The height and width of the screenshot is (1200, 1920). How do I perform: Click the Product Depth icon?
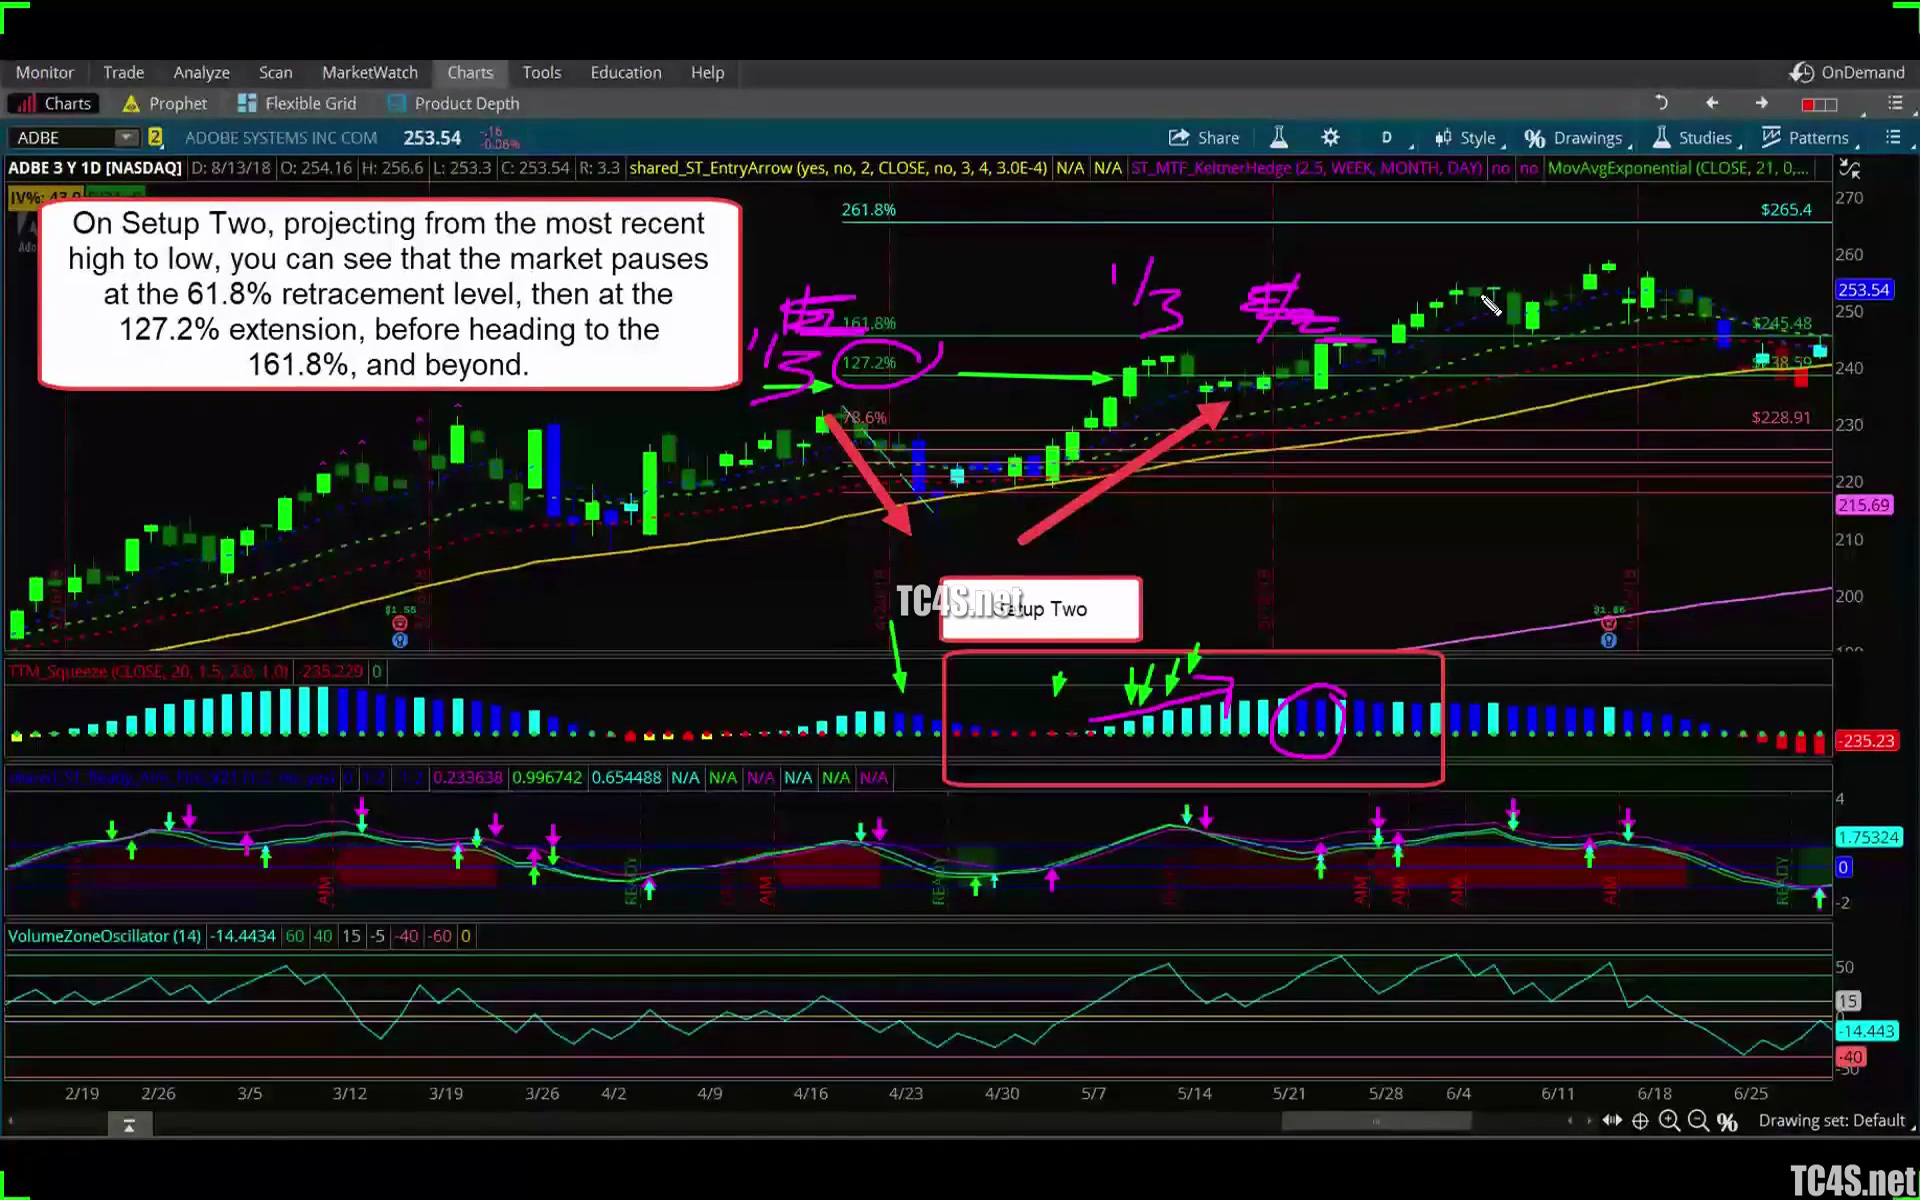(x=397, y=103)
